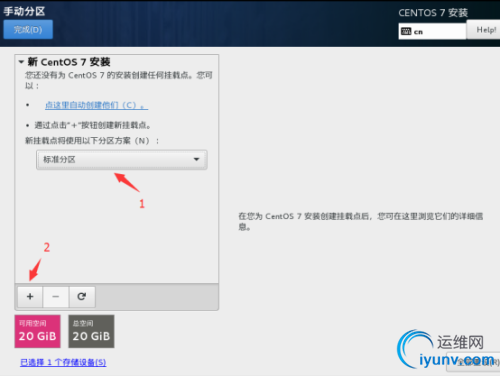500x376 pixels.
Task: Click the 手动分区 page title
Action: pos(24,11)
